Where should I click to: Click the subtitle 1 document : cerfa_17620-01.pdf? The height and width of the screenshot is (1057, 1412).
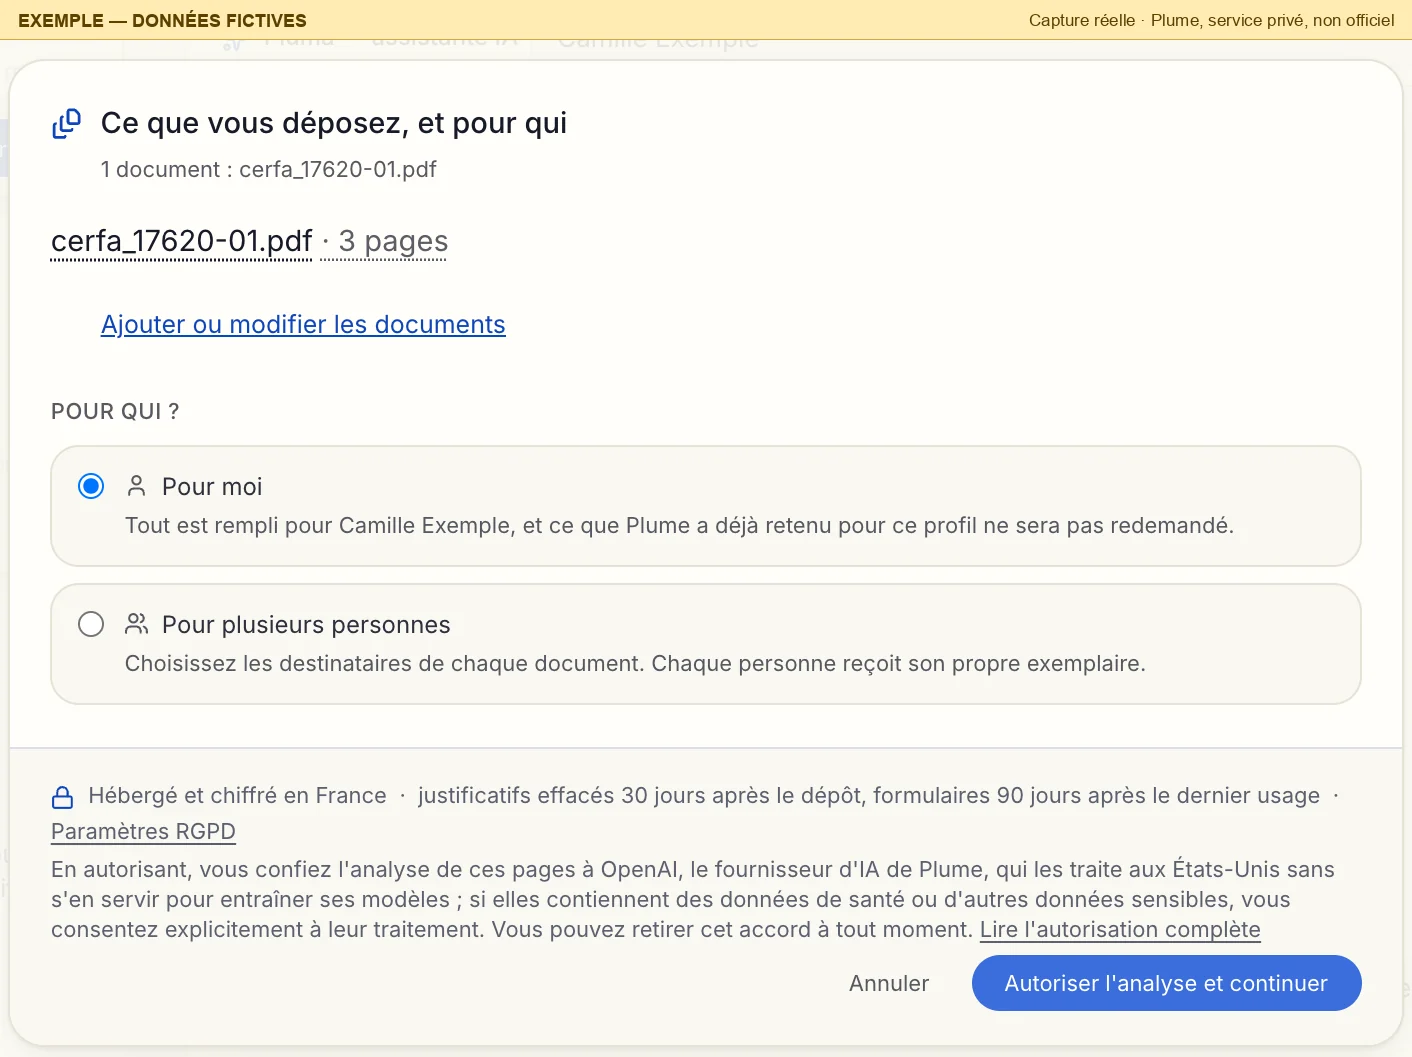pos(269,169)
